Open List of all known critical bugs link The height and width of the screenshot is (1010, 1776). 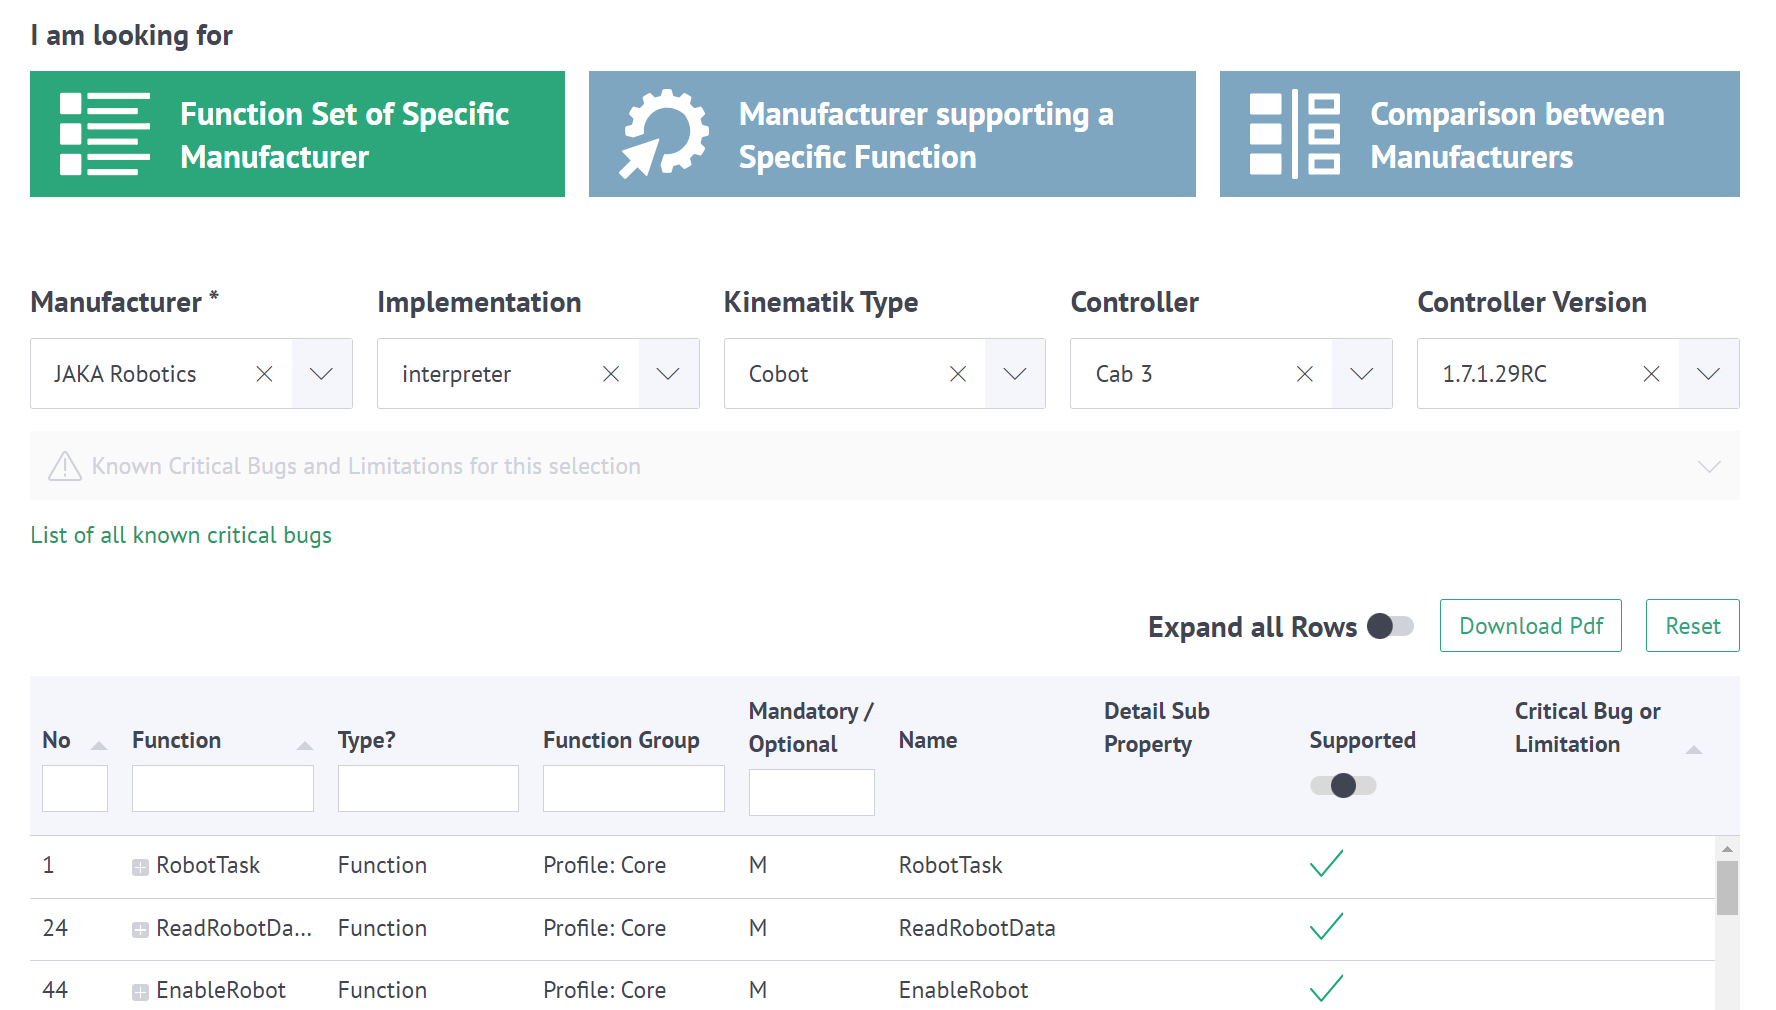tap(181, 536)
